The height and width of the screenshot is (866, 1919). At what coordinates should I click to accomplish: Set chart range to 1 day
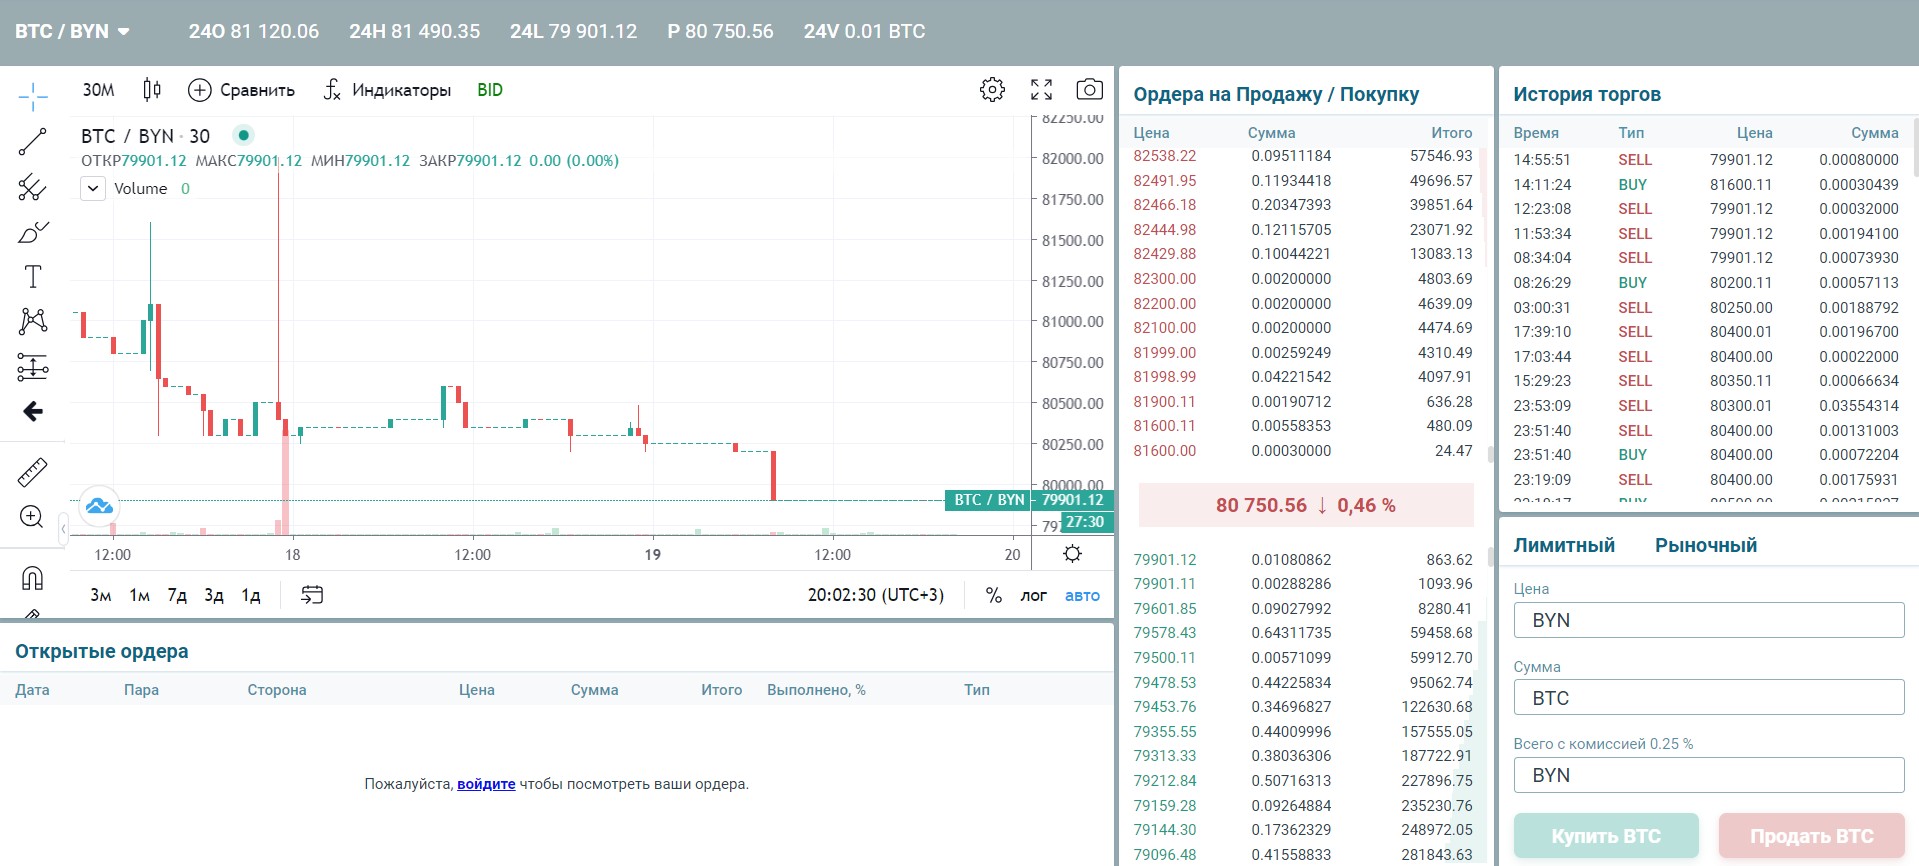(251, 595)
